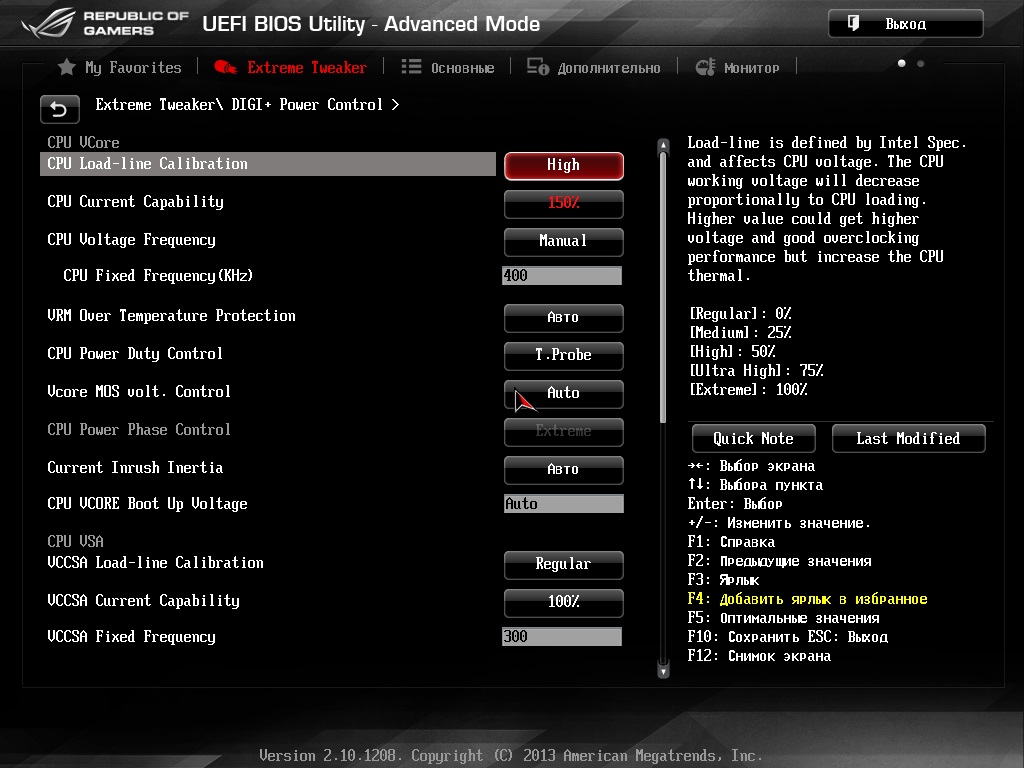
Task: Click the My Favorites star icon
Action: (67, 67)
